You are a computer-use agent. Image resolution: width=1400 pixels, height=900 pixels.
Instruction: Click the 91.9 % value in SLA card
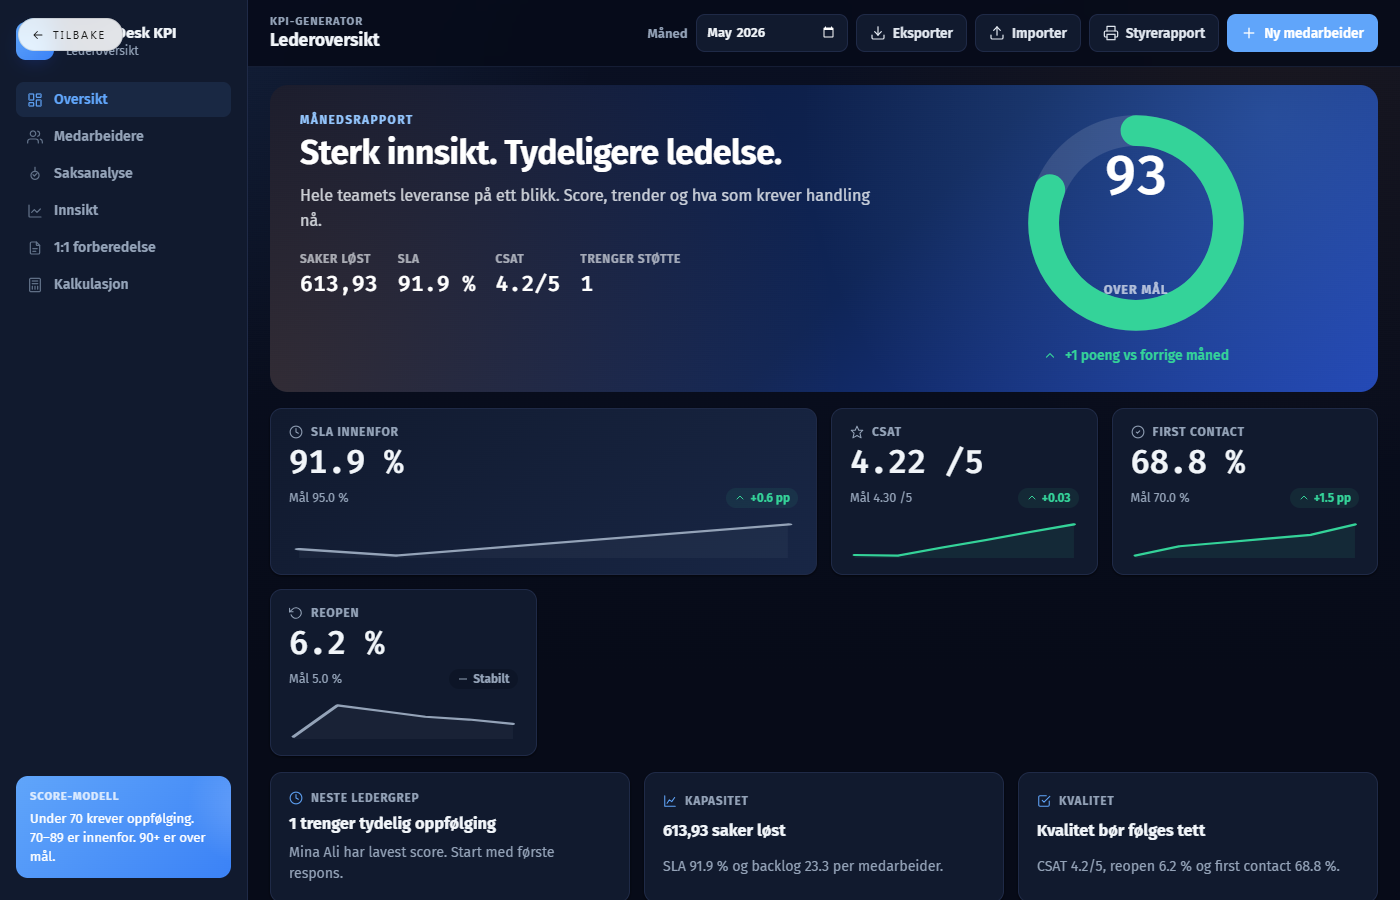point(347,462)
